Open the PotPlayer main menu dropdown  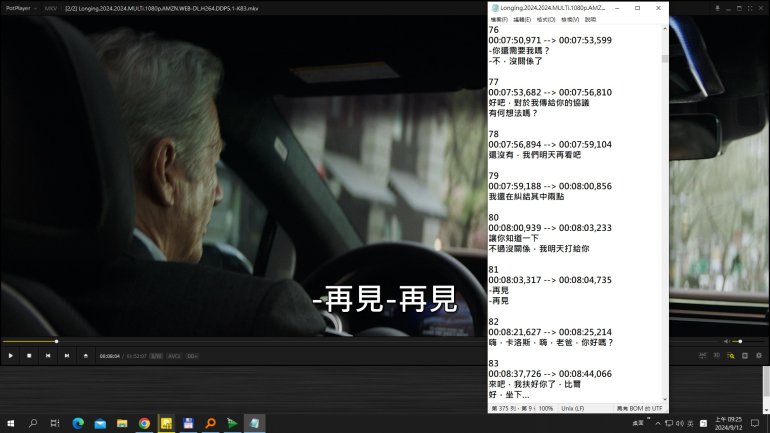20,8
